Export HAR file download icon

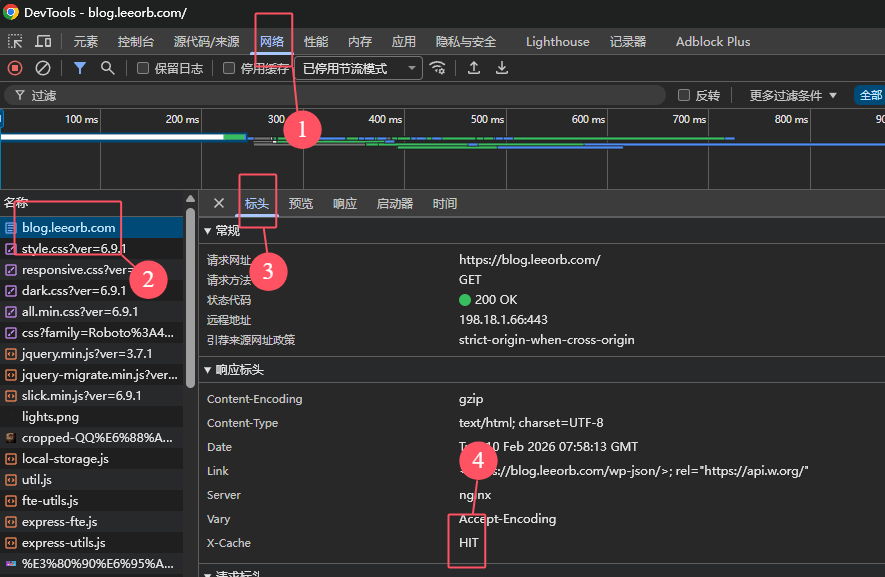tap(502, 68)
